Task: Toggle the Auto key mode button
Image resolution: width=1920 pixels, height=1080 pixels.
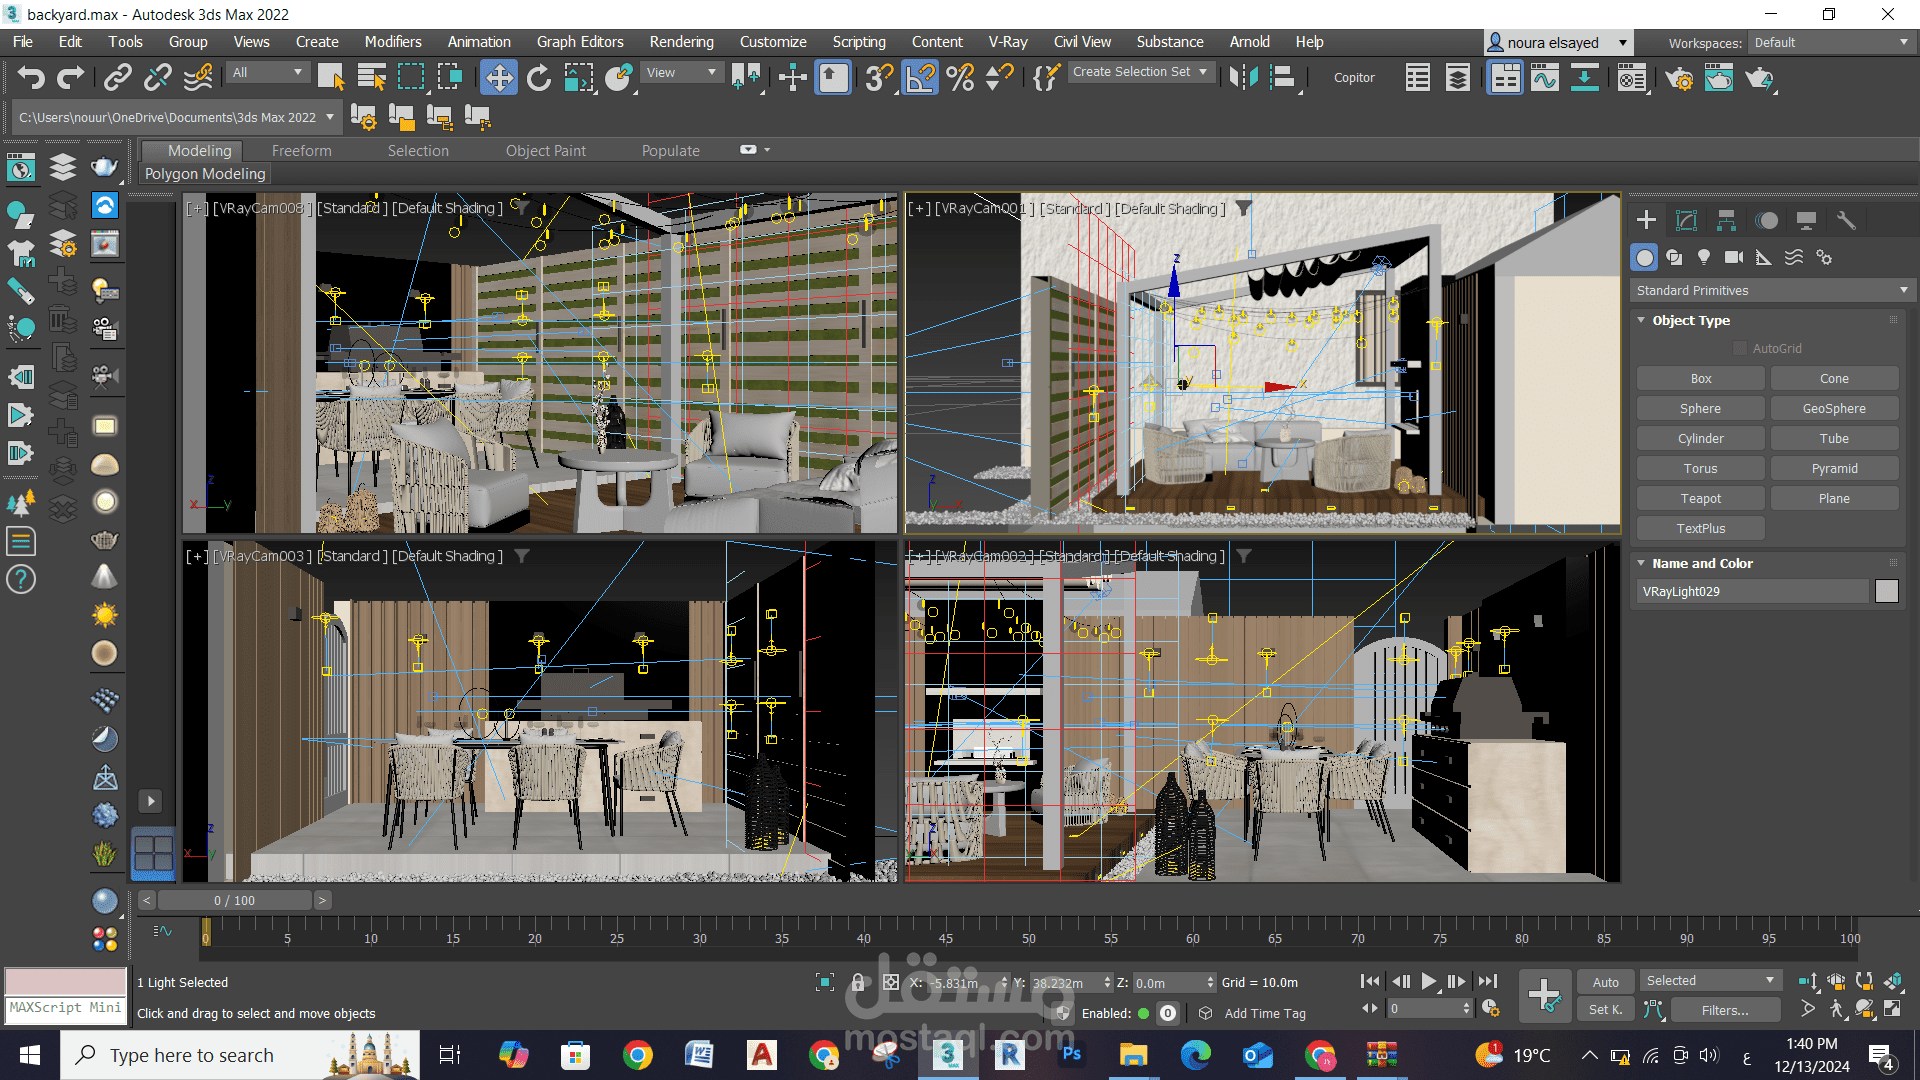Action: point(1605,982)
